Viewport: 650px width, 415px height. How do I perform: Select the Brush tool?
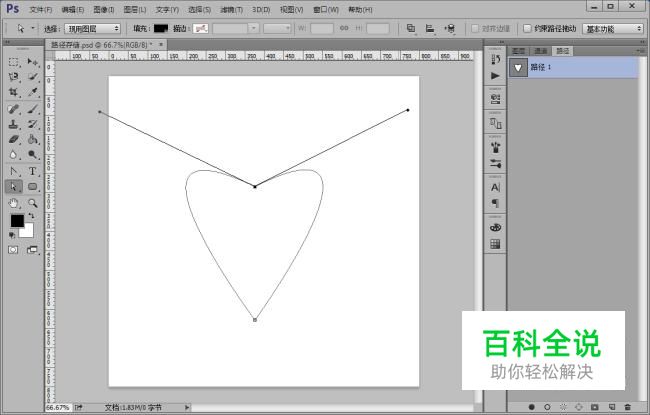point(32,109)
